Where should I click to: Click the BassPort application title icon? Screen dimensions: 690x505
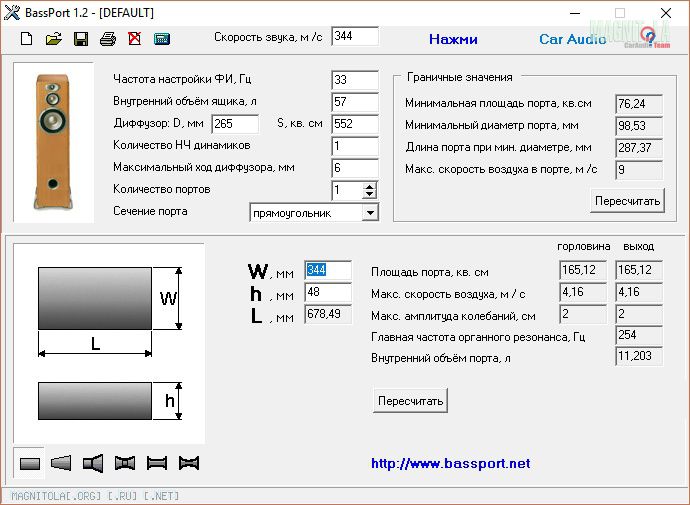(x=11, y=12)
